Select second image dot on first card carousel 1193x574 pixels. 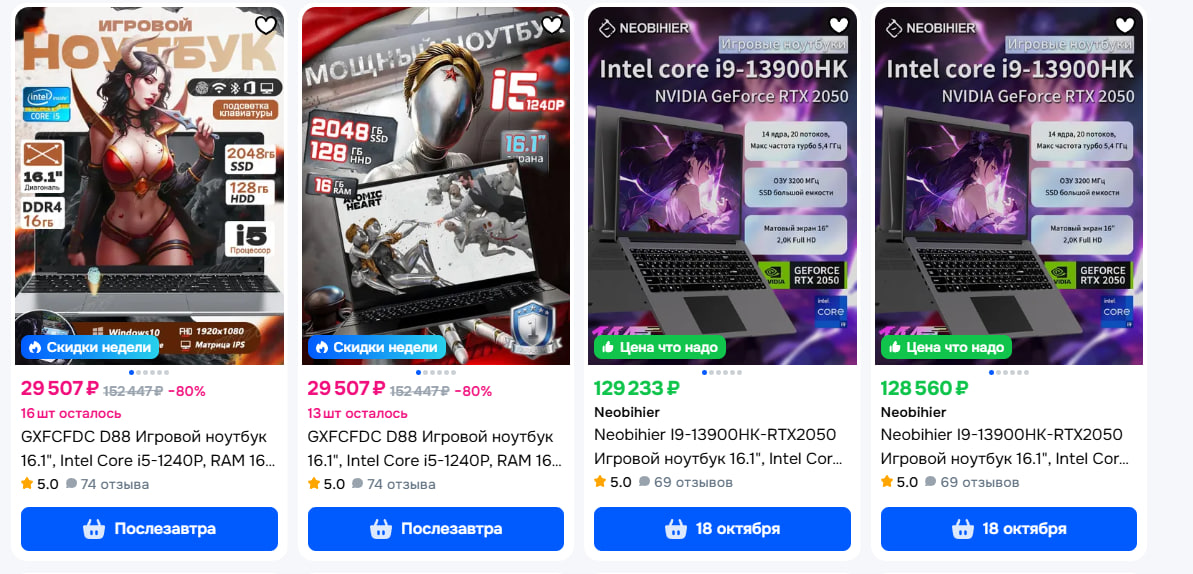(x=138, y=372)
